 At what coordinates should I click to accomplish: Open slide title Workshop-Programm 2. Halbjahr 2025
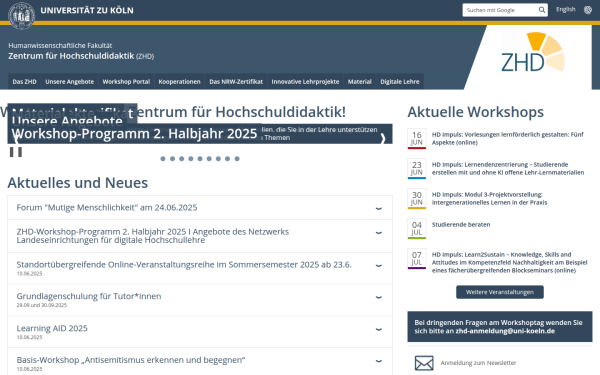[134, 134]
